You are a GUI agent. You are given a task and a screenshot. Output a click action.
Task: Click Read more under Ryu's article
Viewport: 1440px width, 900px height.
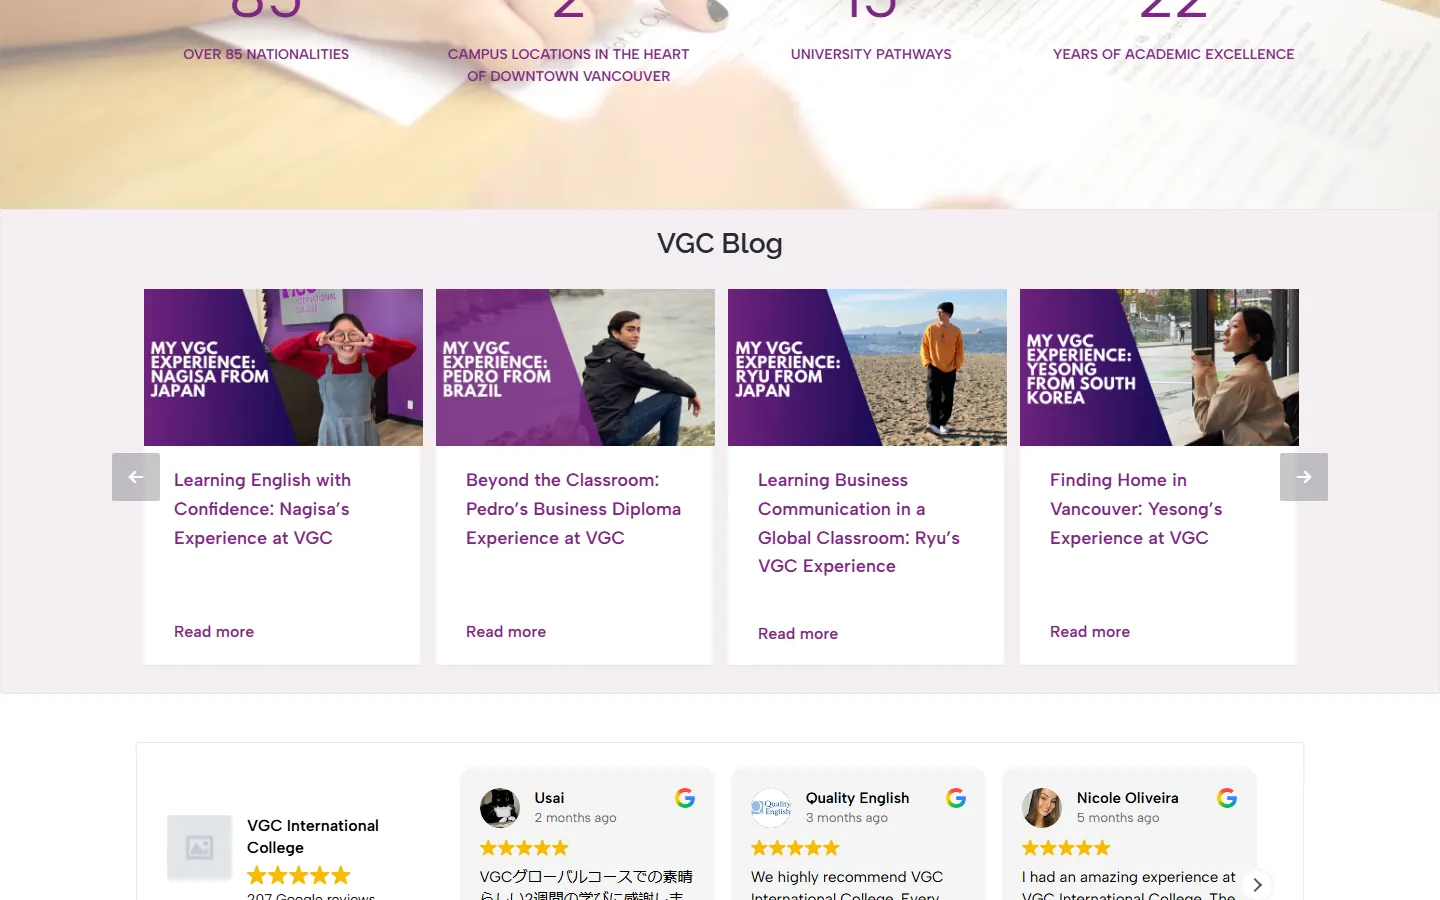point(798,634)
